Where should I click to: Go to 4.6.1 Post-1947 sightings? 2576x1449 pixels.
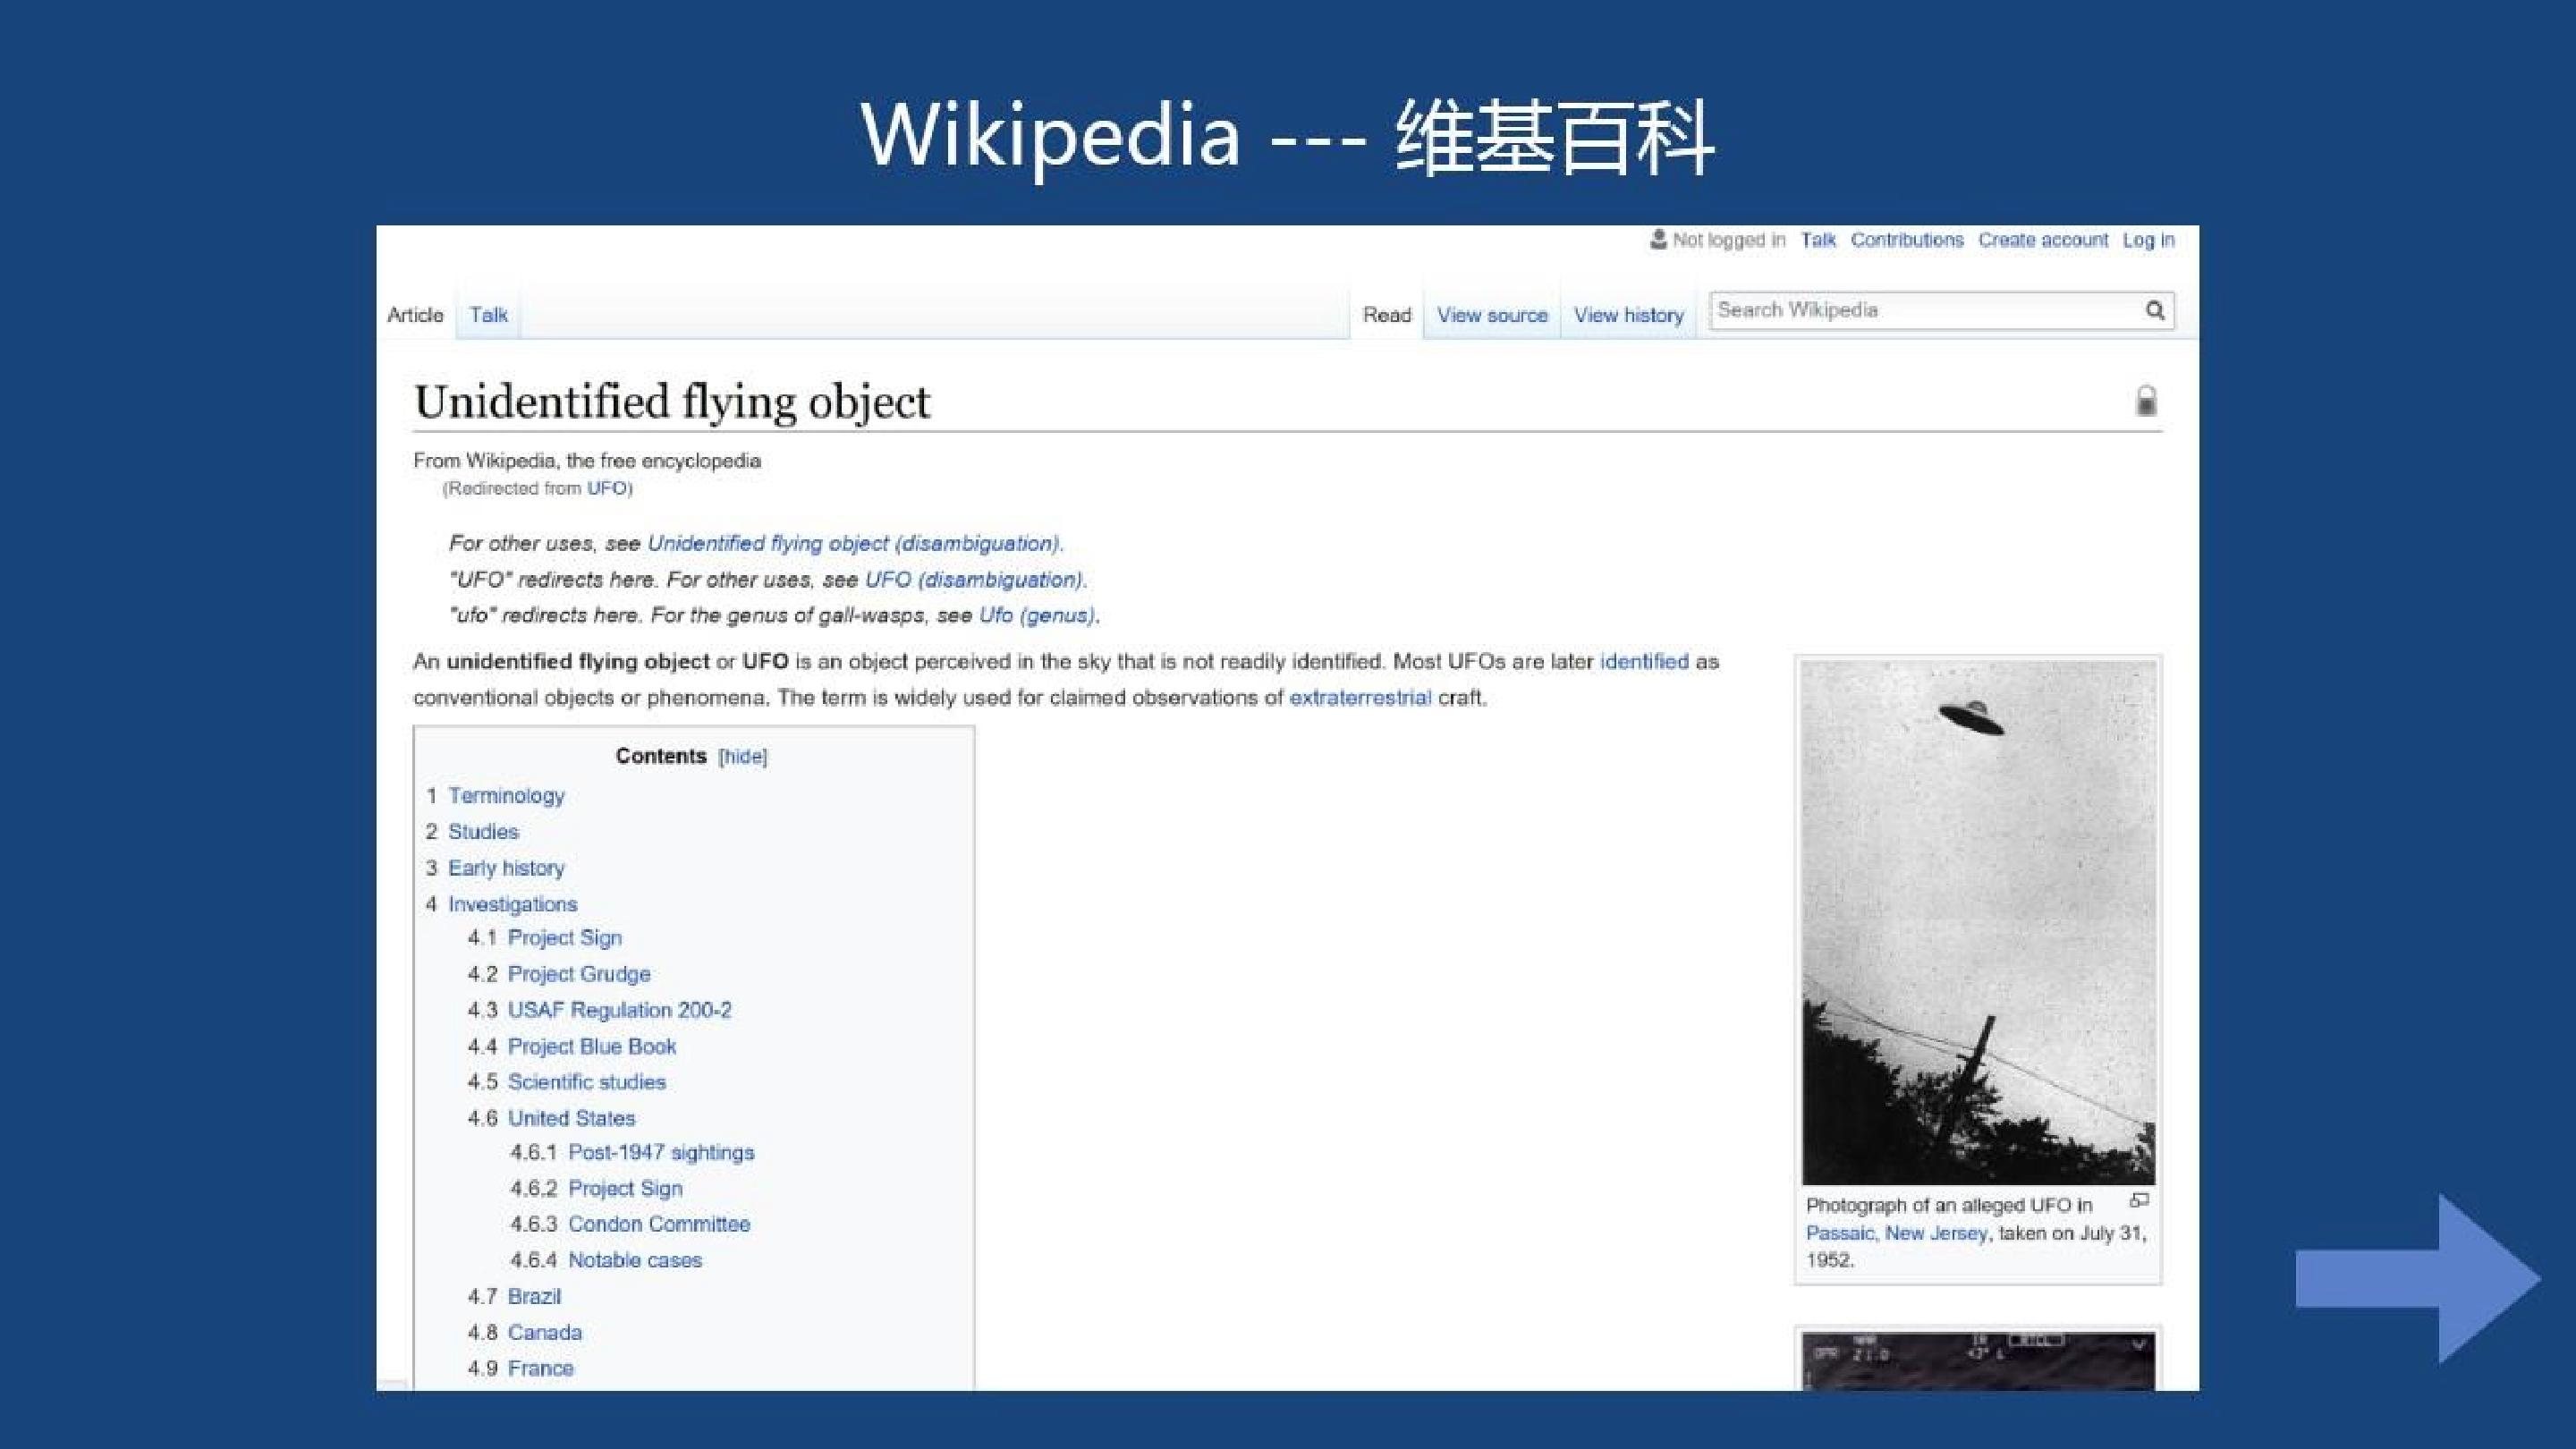tap(661, 1152)
